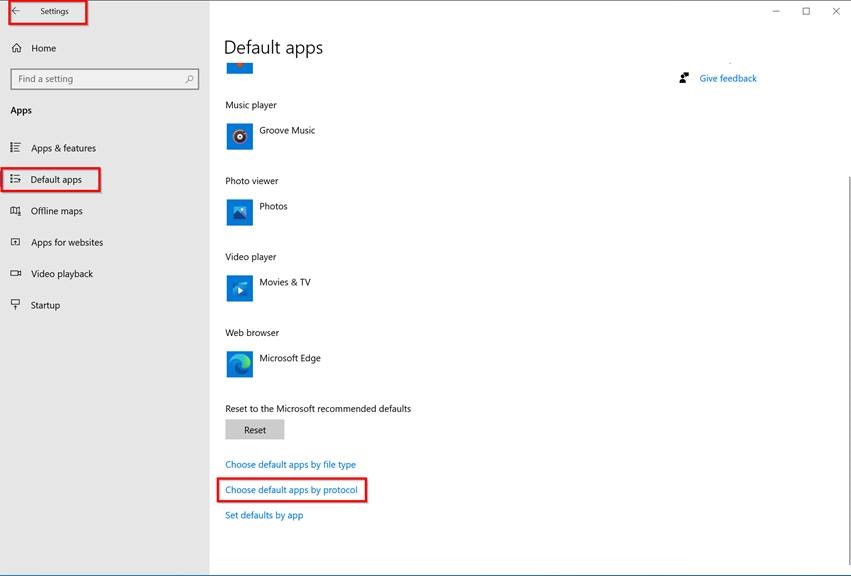The image size is (851, 576).
Task: Open Video playback settings
Action: (62, 274)
